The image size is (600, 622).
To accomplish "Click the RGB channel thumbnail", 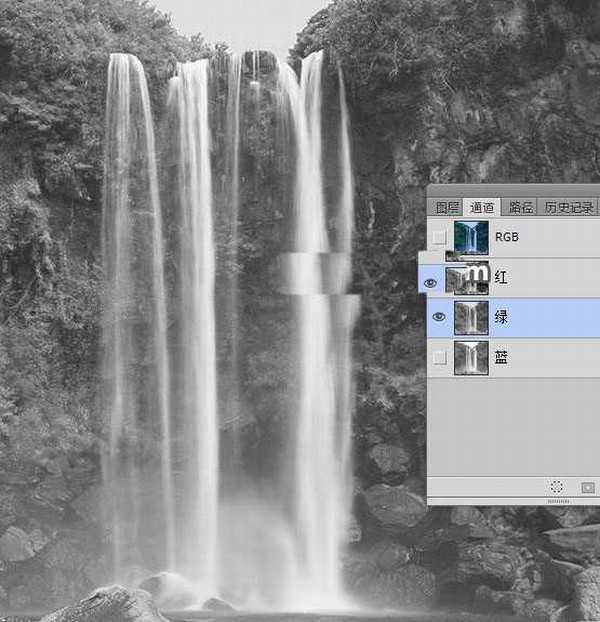I will 470,238.
